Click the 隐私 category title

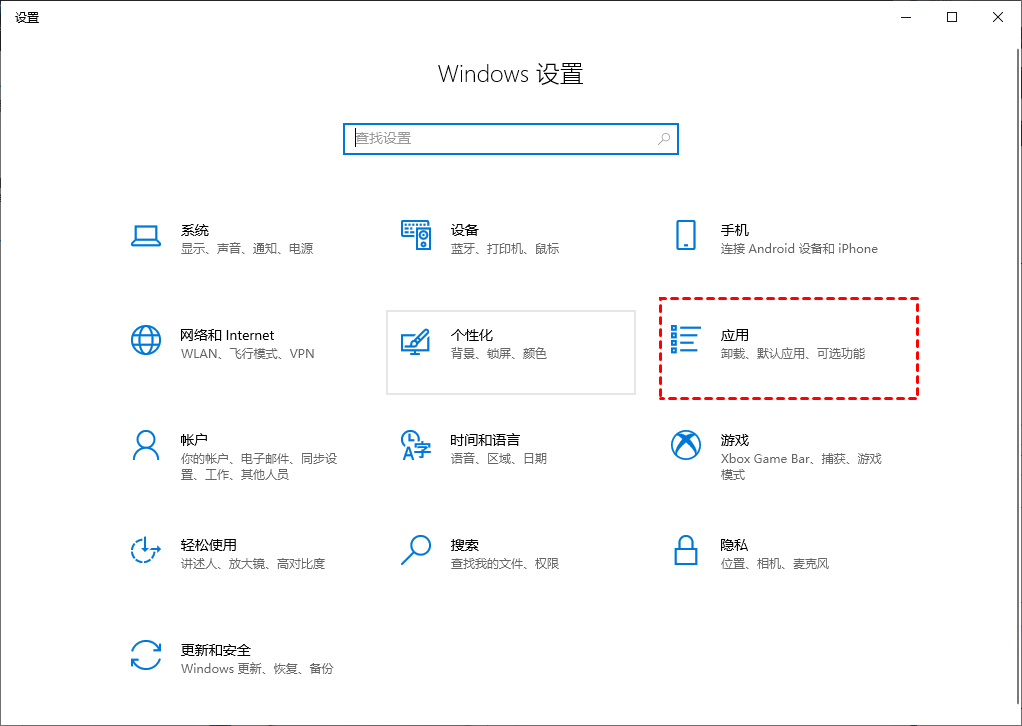734,545
